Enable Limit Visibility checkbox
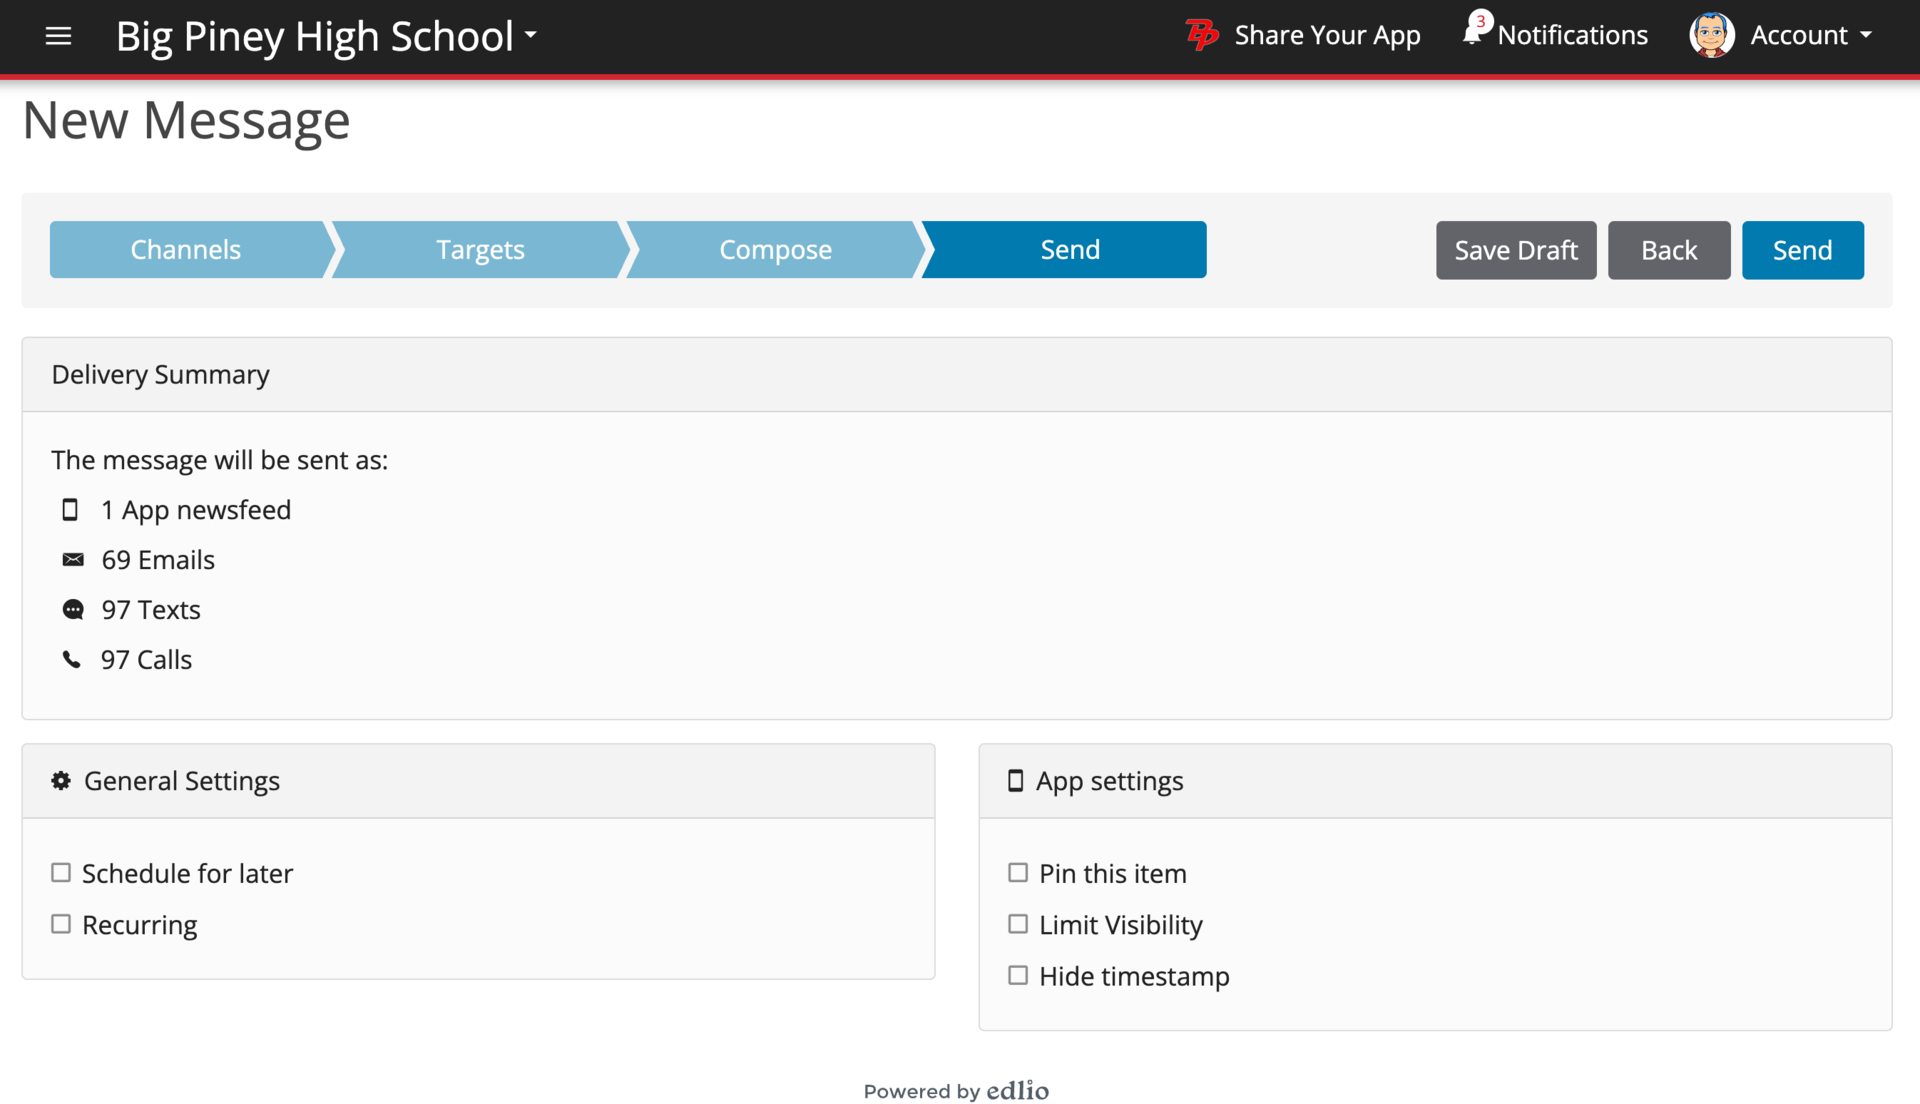 [x=1018, y=925]
